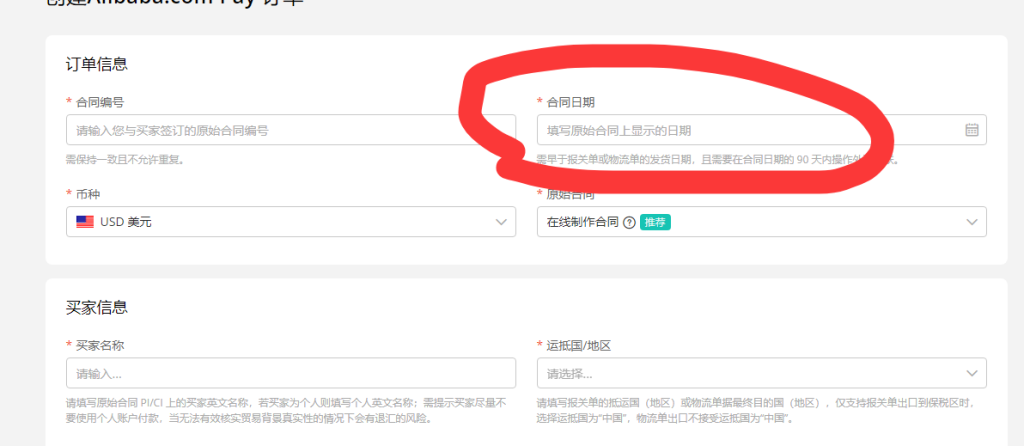This screenshot has height=446, width=1024.
Task: Focus the 买家名称 input field
Action: 290,373
